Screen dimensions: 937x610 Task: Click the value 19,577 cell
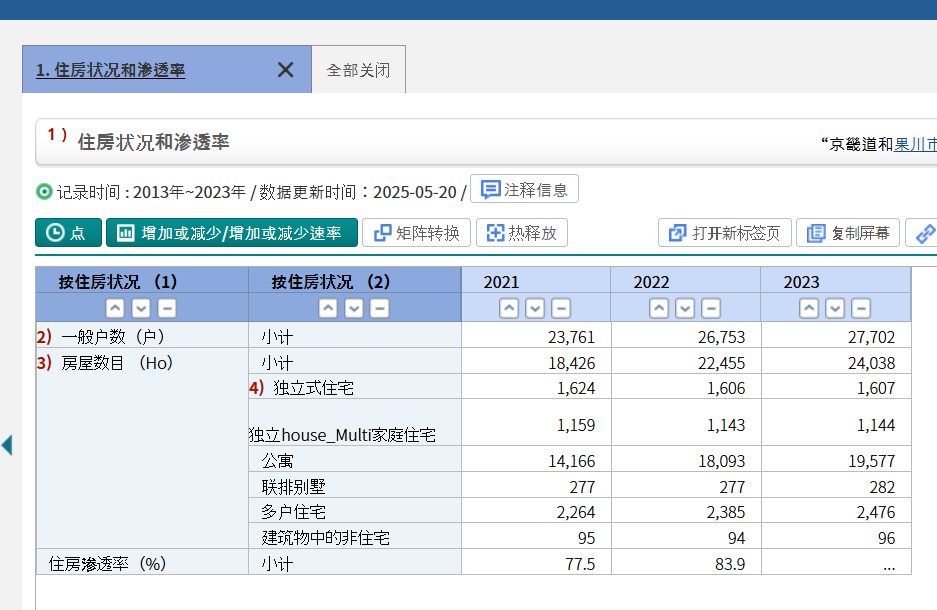837,459
